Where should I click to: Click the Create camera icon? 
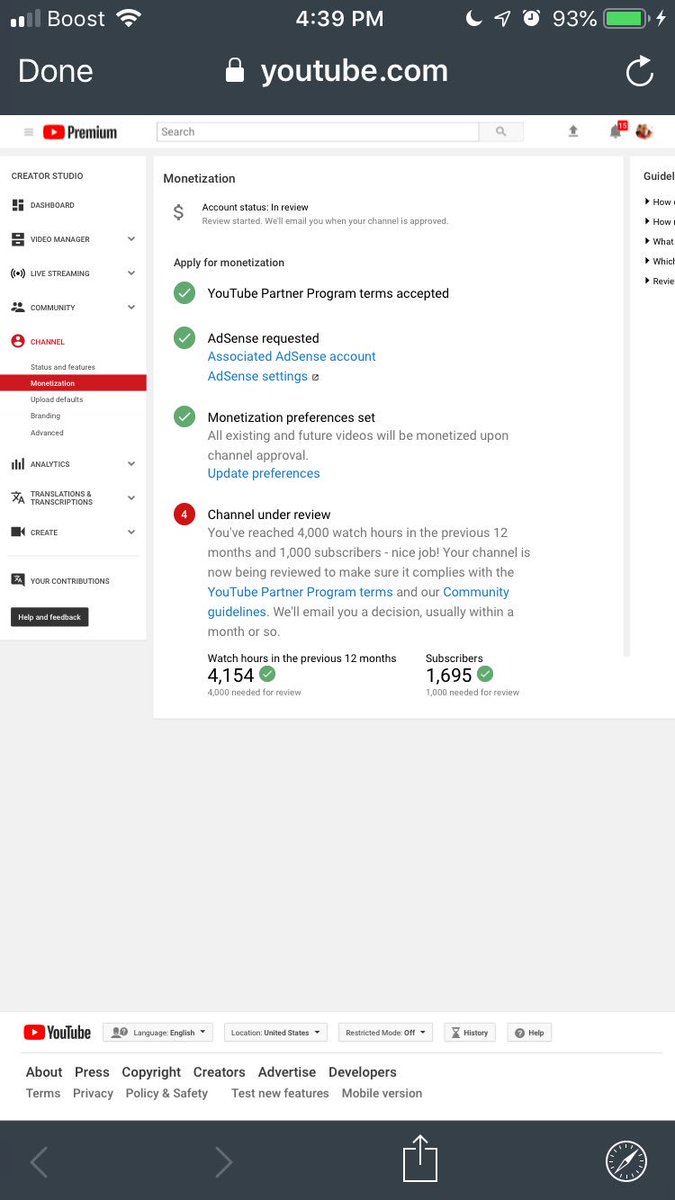click(x=18, y=532)
